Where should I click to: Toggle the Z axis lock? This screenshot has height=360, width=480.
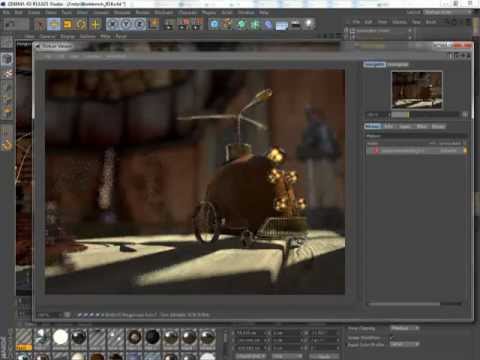(x=140, y=24)
